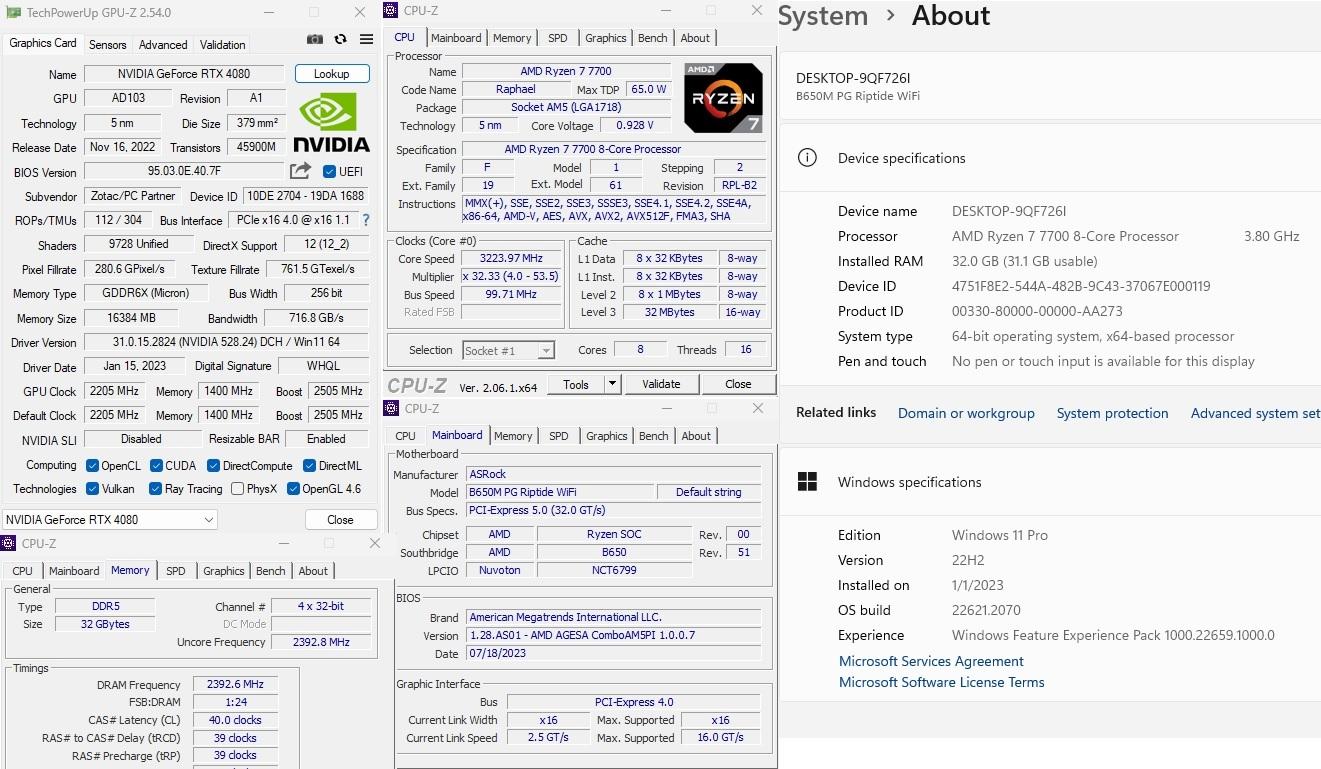The width and height of the screenshot is (1321, 769).
Task: Open the SPD tab in top CPU-Z window
Action: tap(558, 38)
